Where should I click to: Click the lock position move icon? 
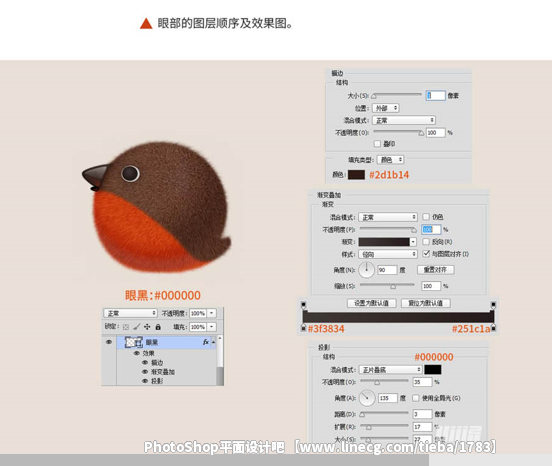(147, 327)
